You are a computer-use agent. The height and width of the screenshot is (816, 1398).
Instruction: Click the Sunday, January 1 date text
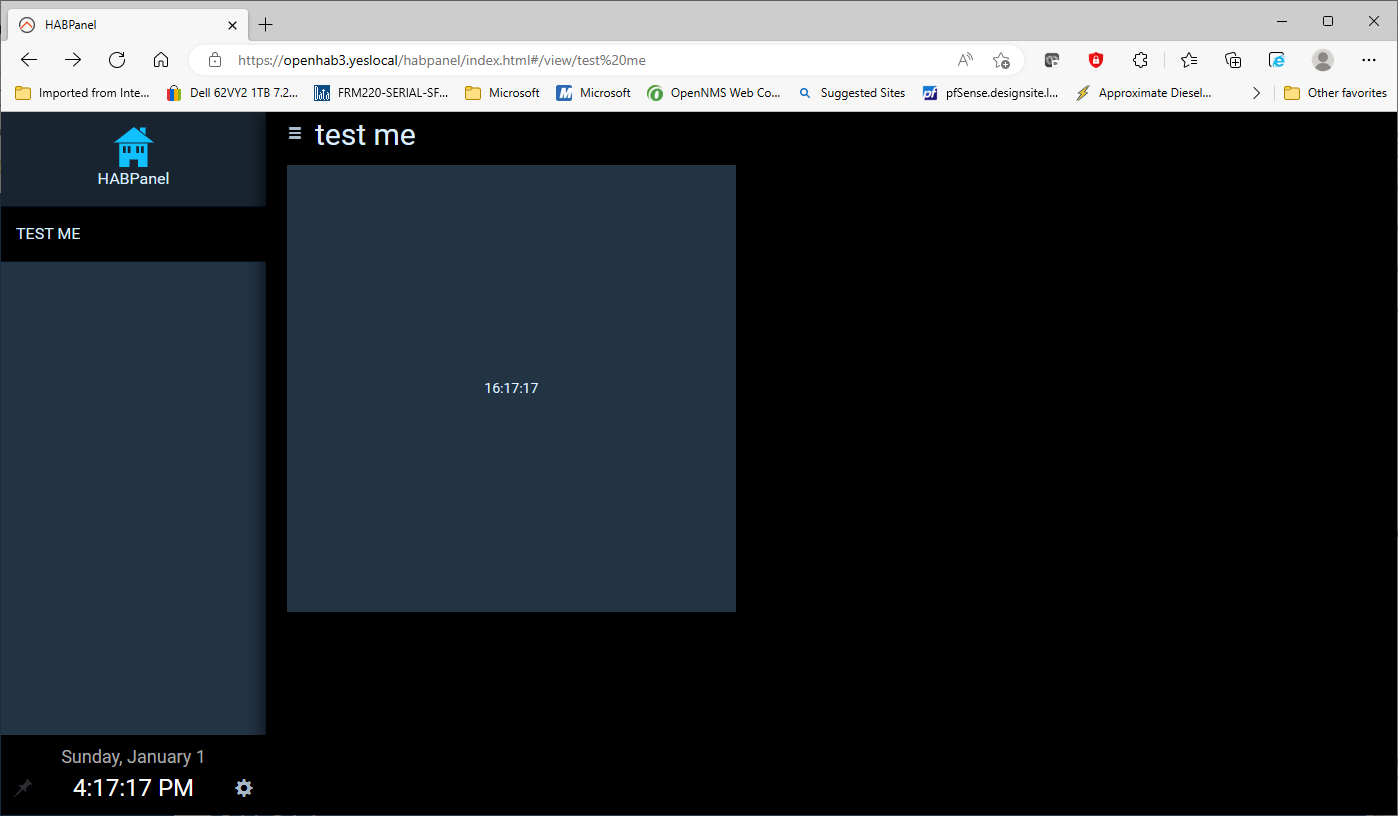point(133,757)
